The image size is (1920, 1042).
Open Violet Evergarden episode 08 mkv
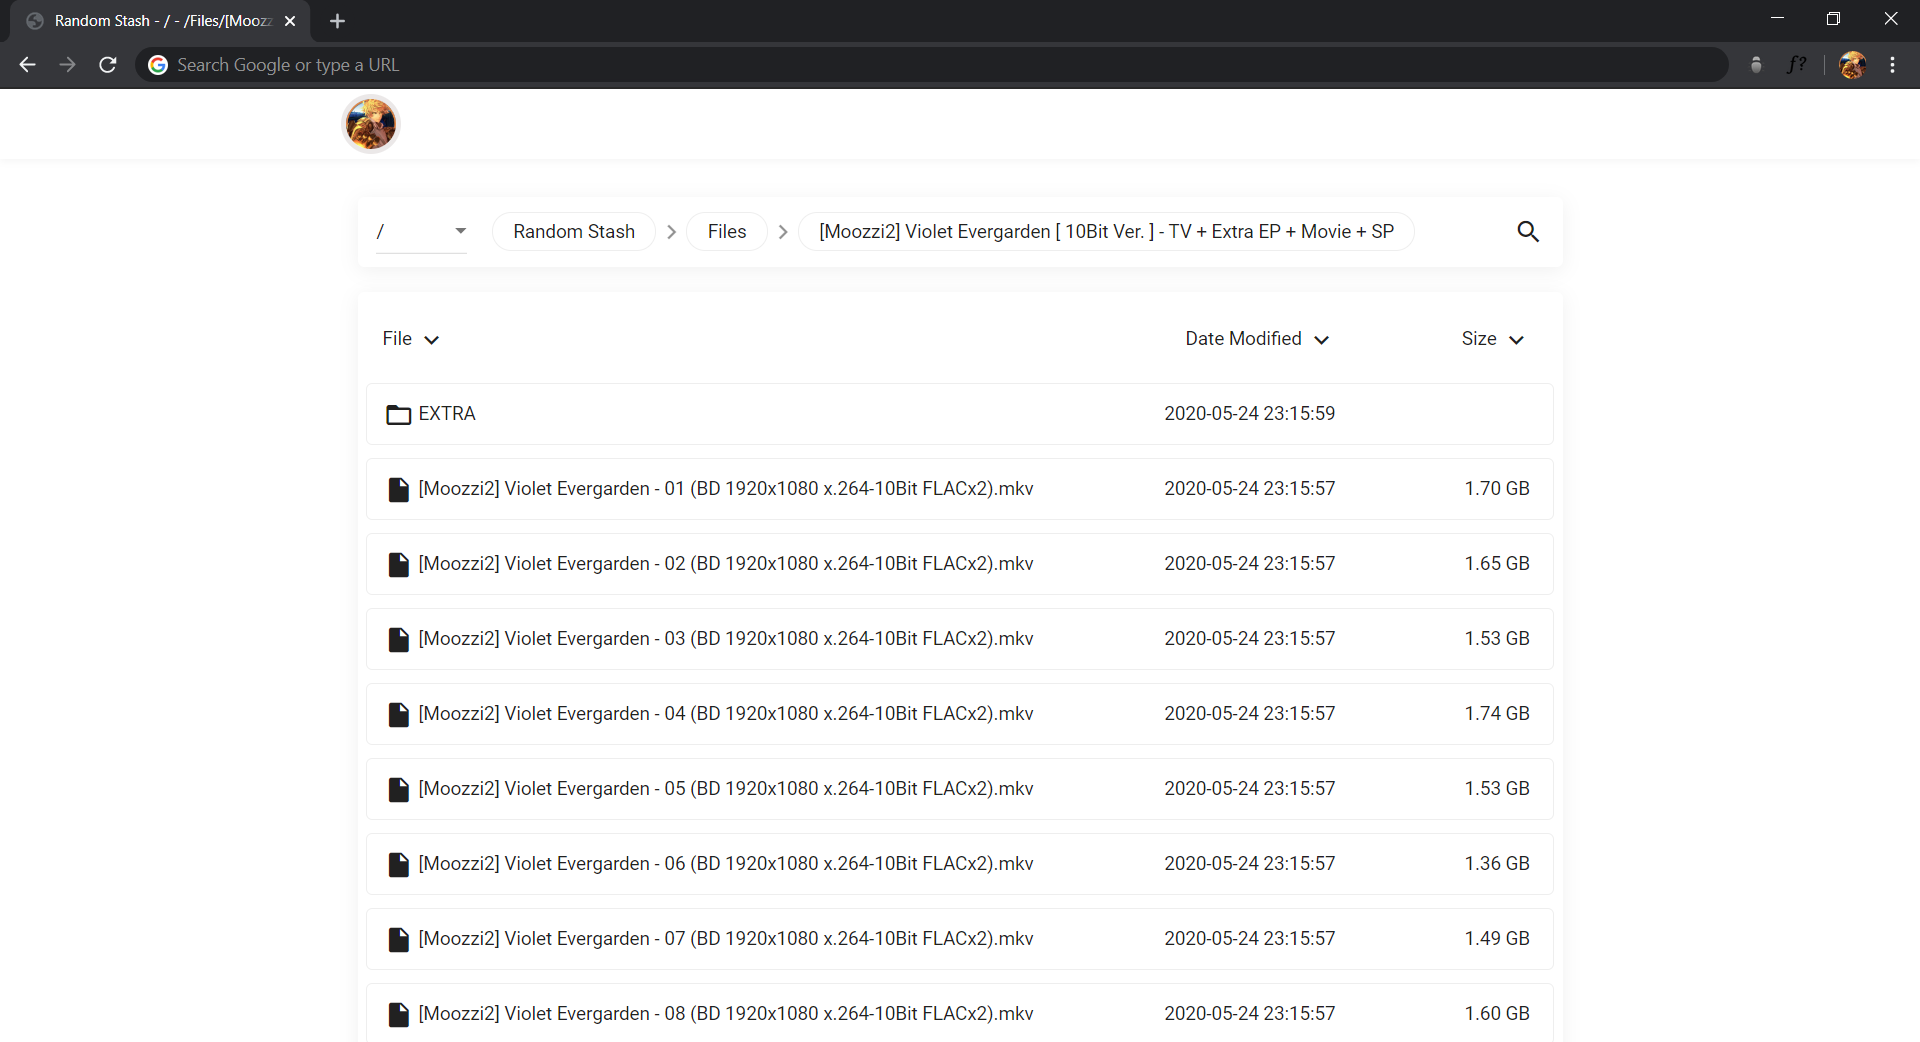click(x=960, y=1013)
